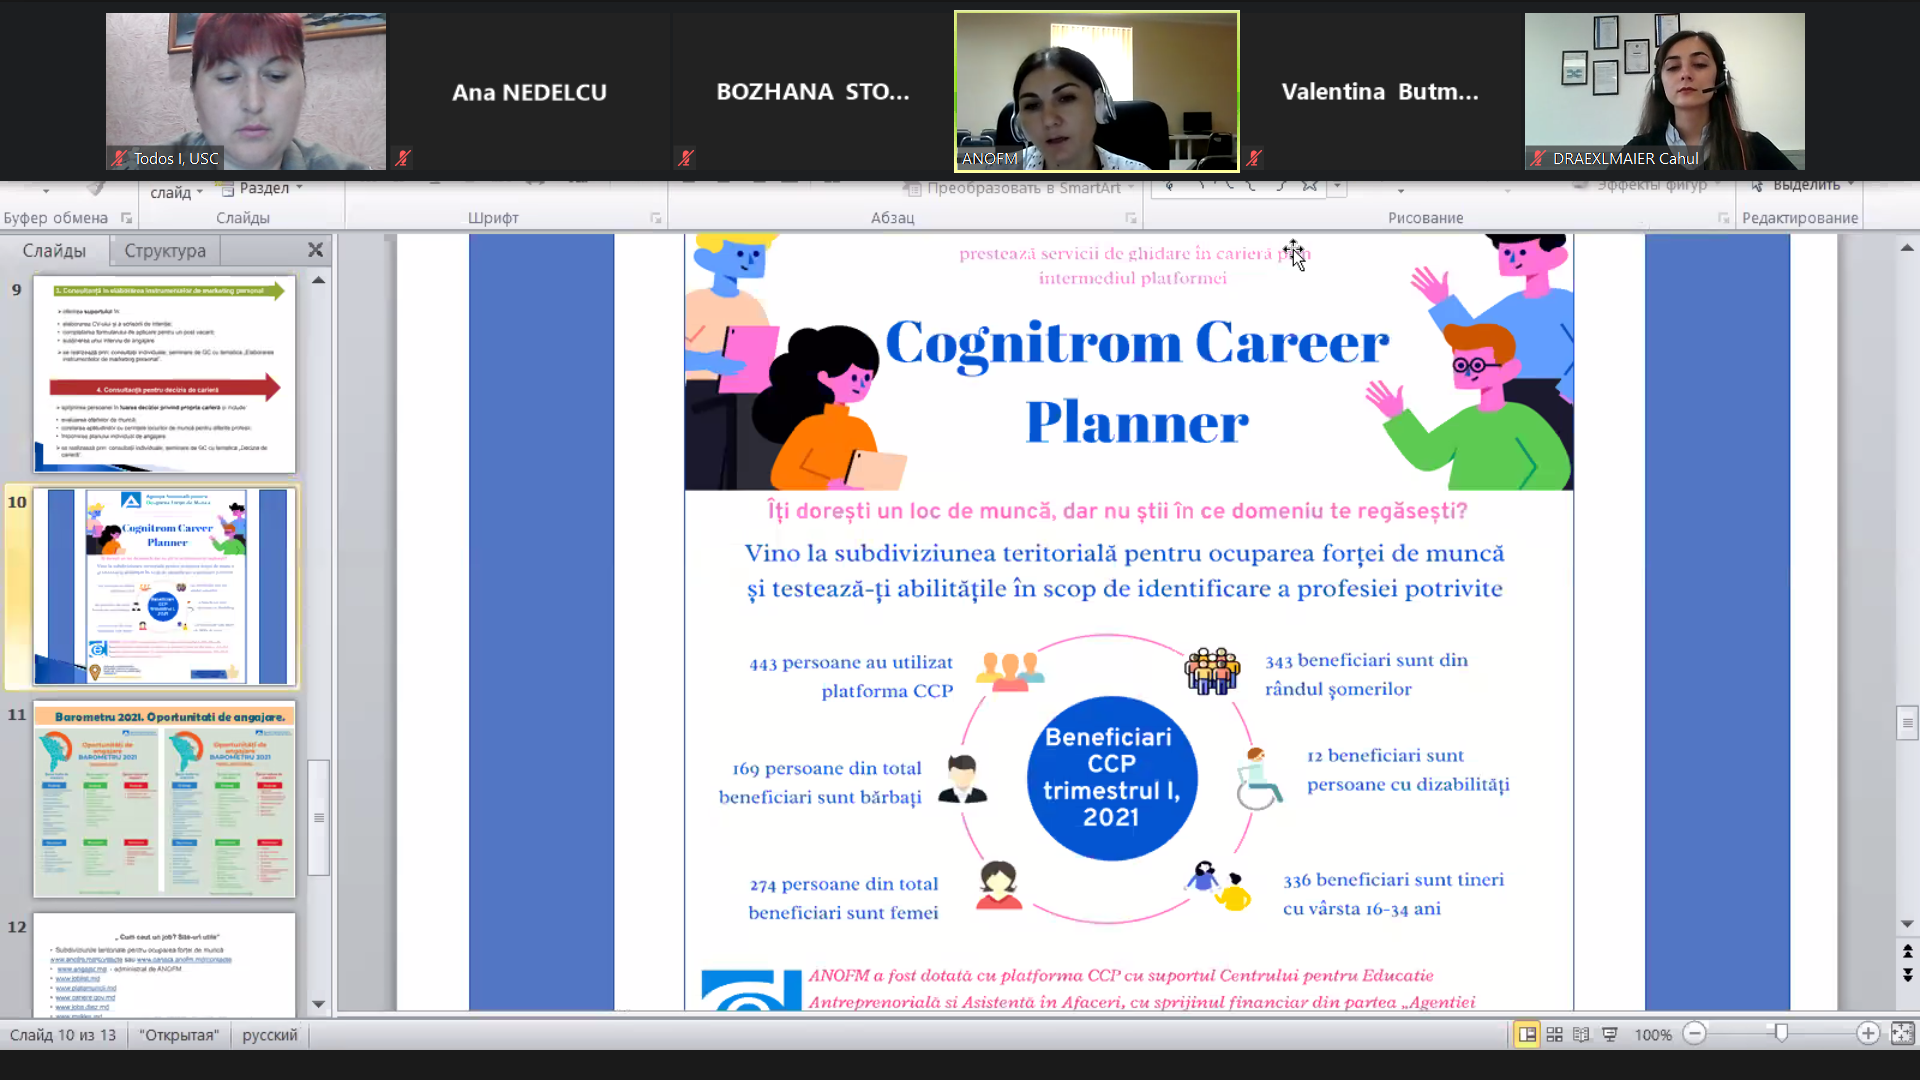
Task: Click Преобразовать в SmartArt dropdown
Action: 1018,188
